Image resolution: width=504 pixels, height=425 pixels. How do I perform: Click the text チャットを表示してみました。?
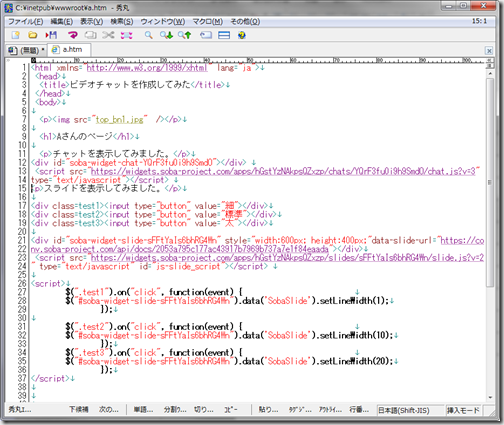click(111, 154)
